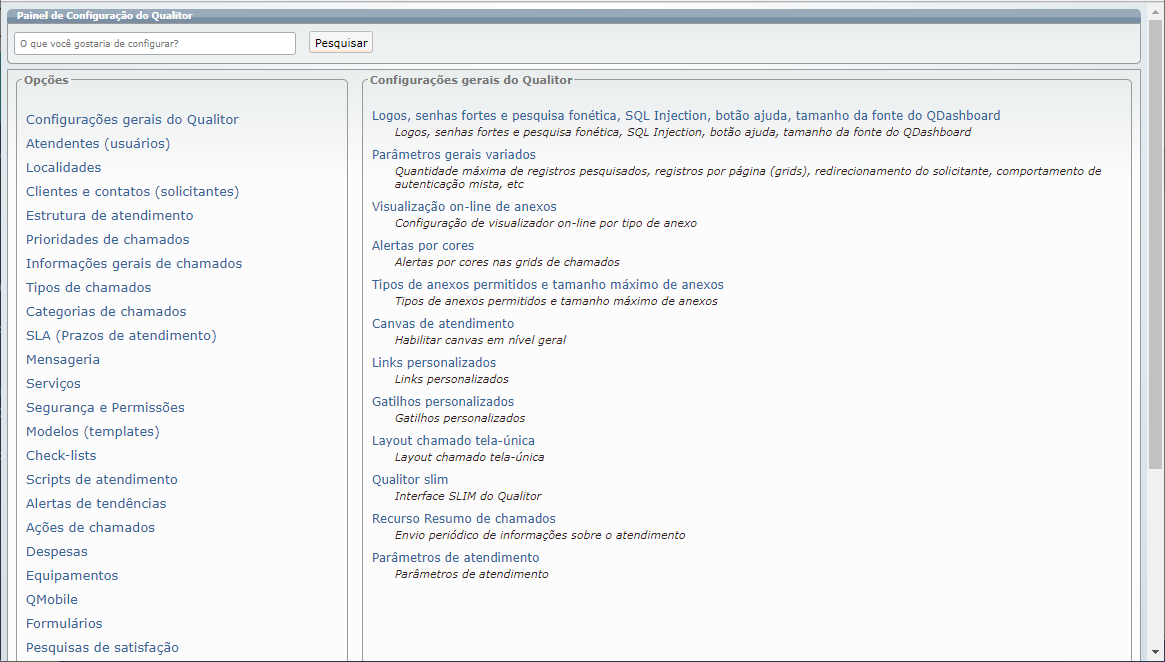Click description 'Configuração de visualizador on-line por tipo de anexo'
Image resolution: width=1165 pixels, height=662 pixels.
pyautogui.click(x=545, y=223)
